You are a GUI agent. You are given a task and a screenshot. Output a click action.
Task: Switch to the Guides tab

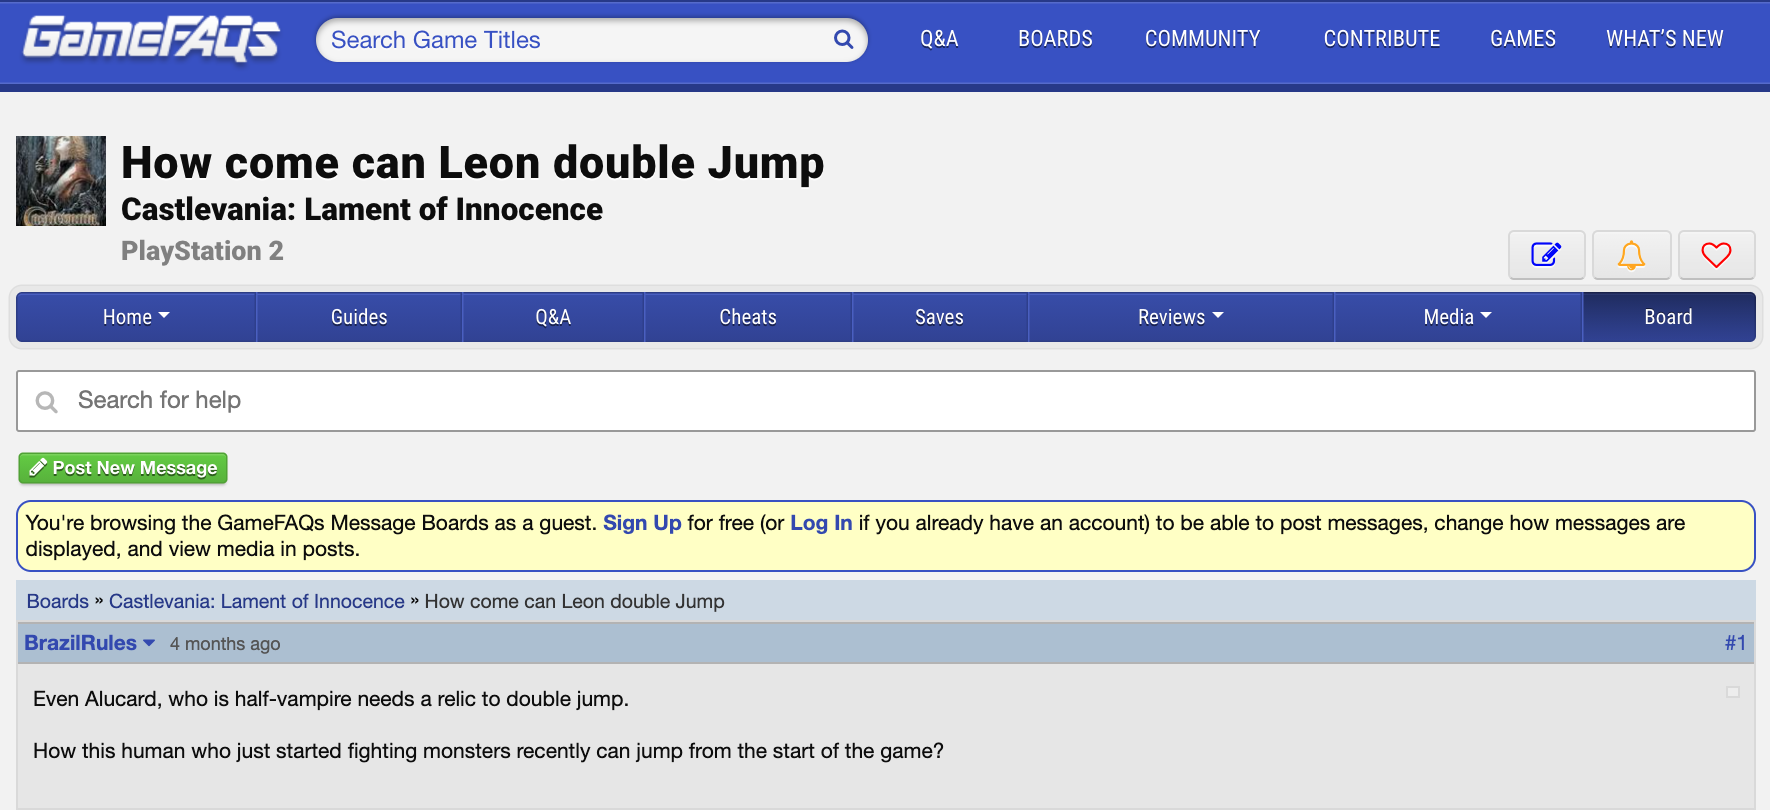[359, 317]
